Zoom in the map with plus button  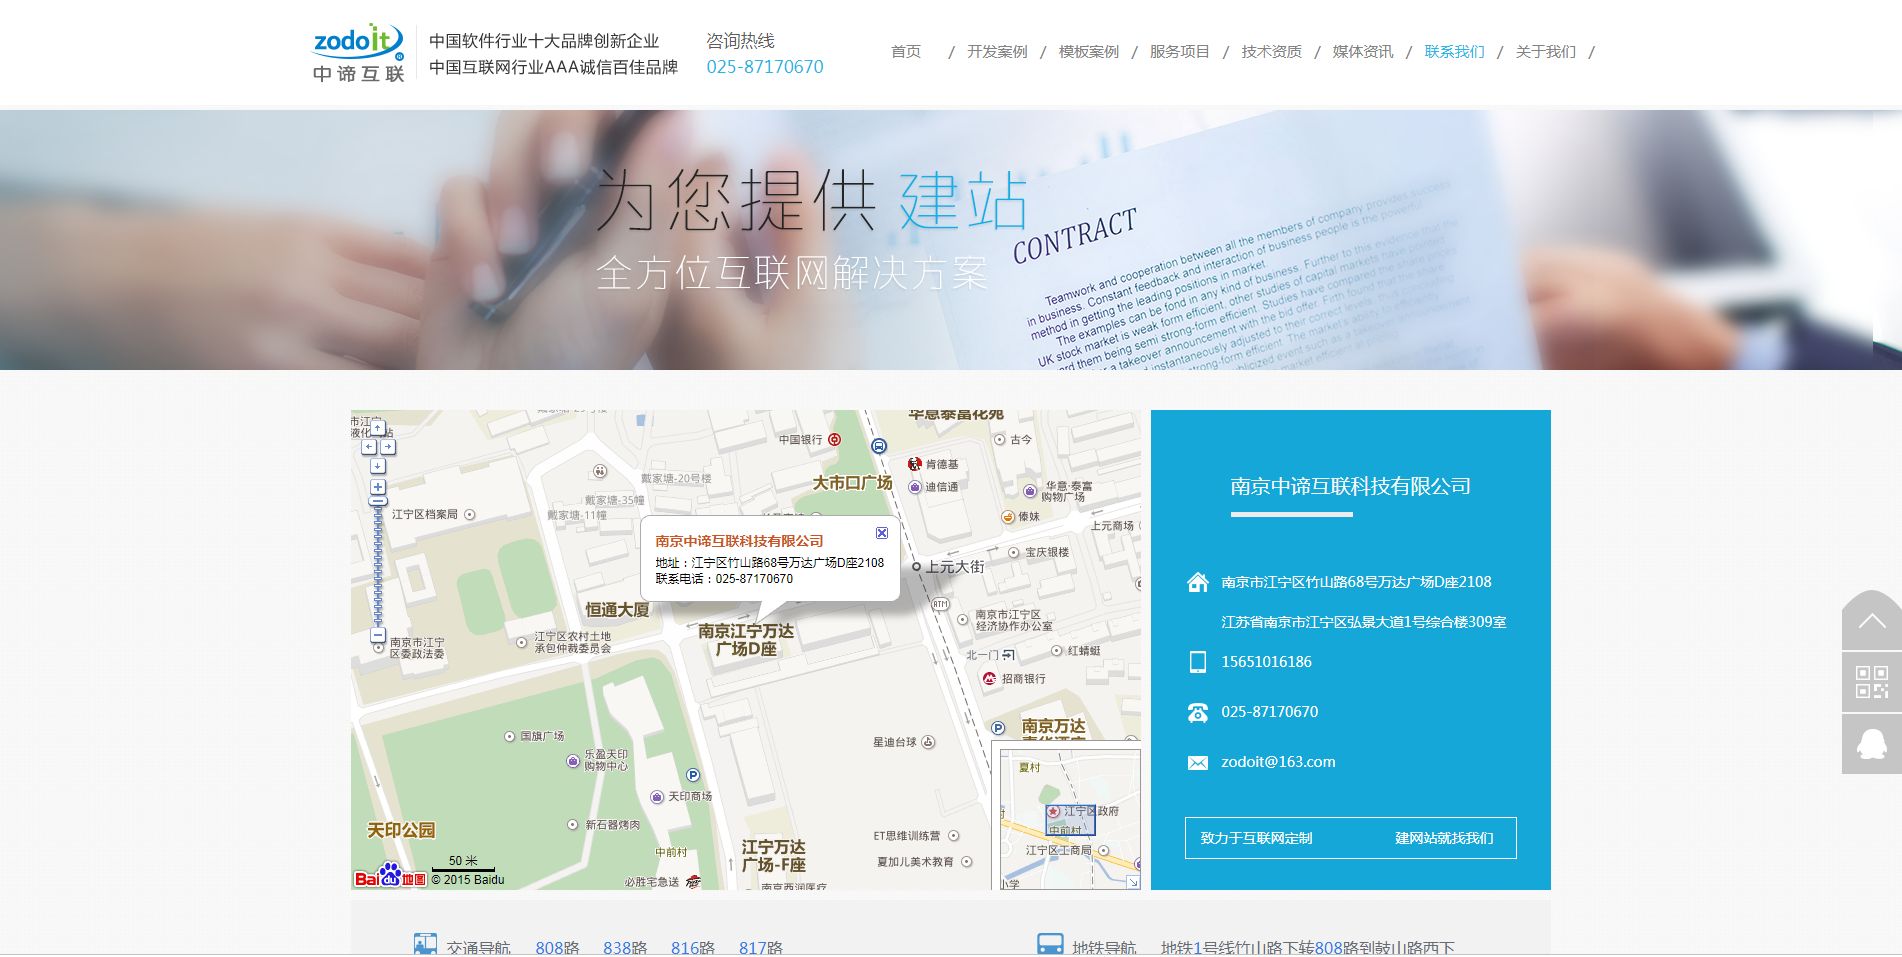pos(378,487)
